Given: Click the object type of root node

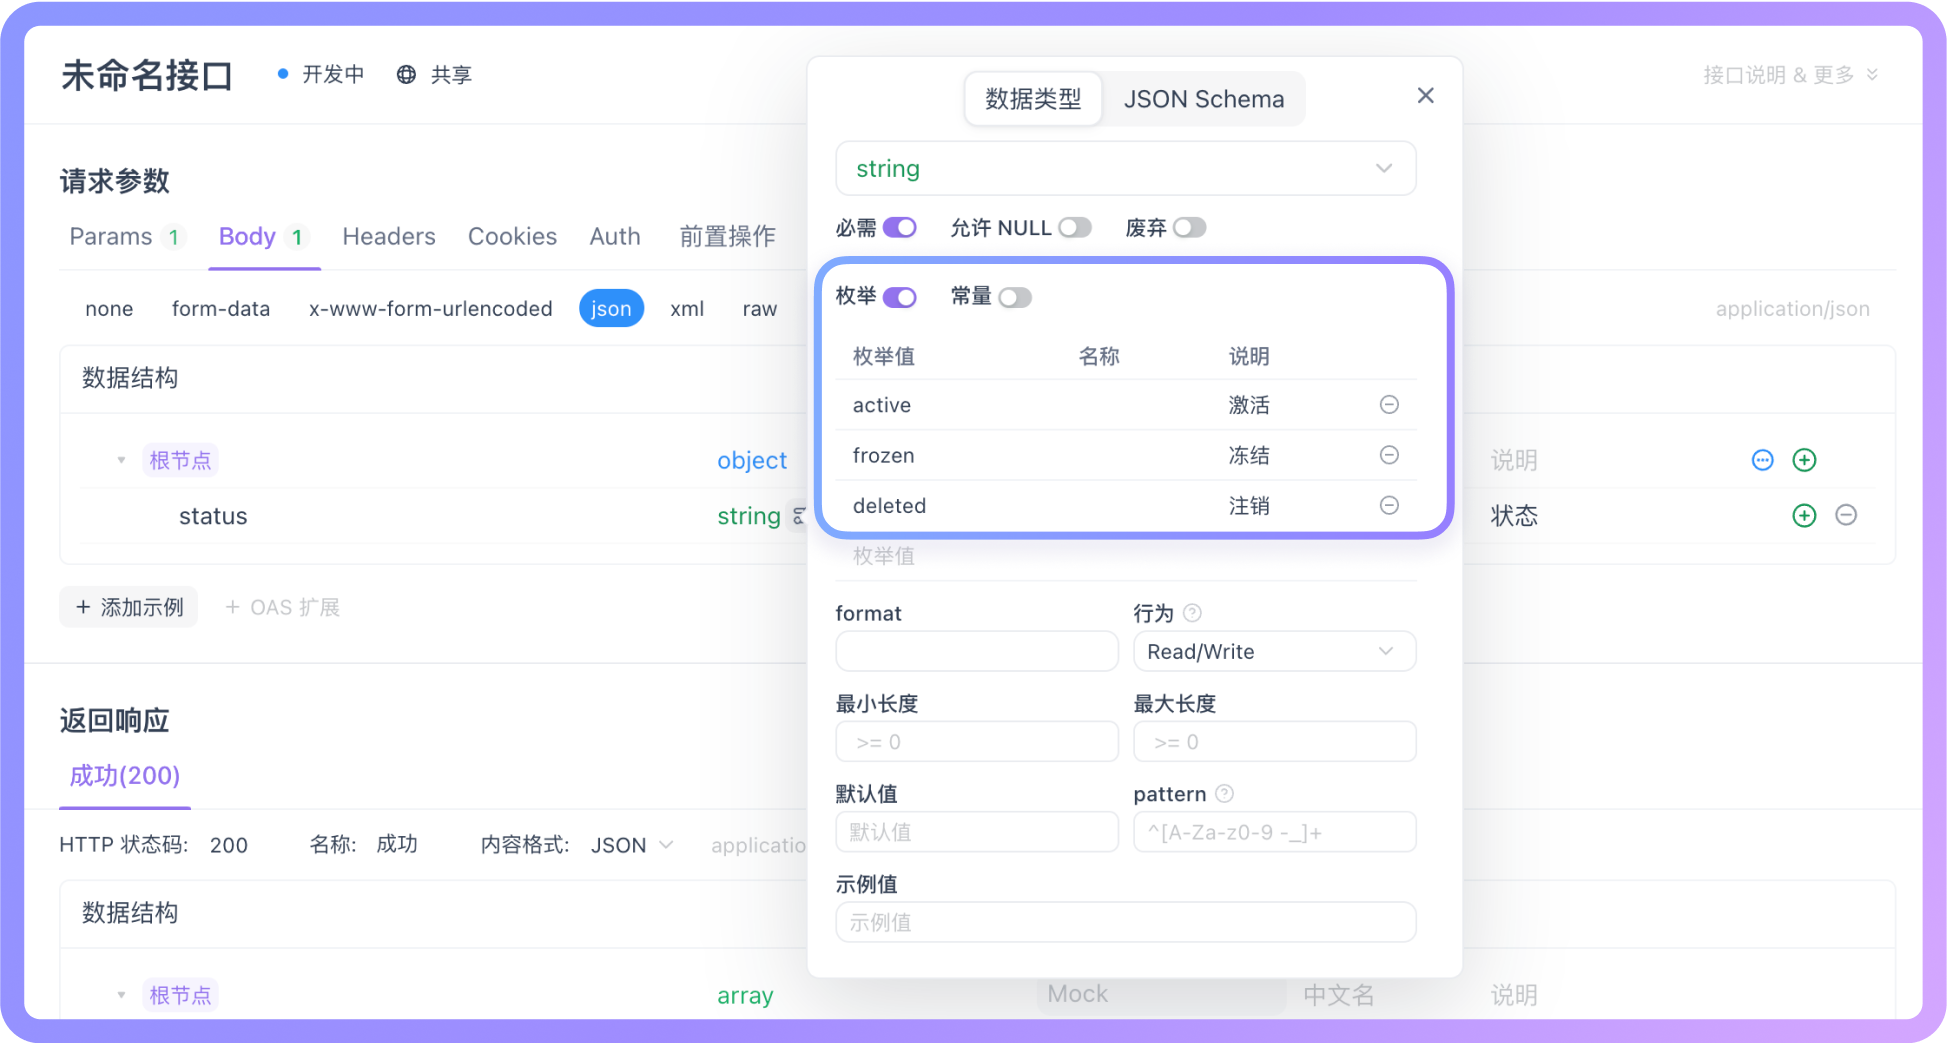Looking at the screenshot, I should point(752,461).
